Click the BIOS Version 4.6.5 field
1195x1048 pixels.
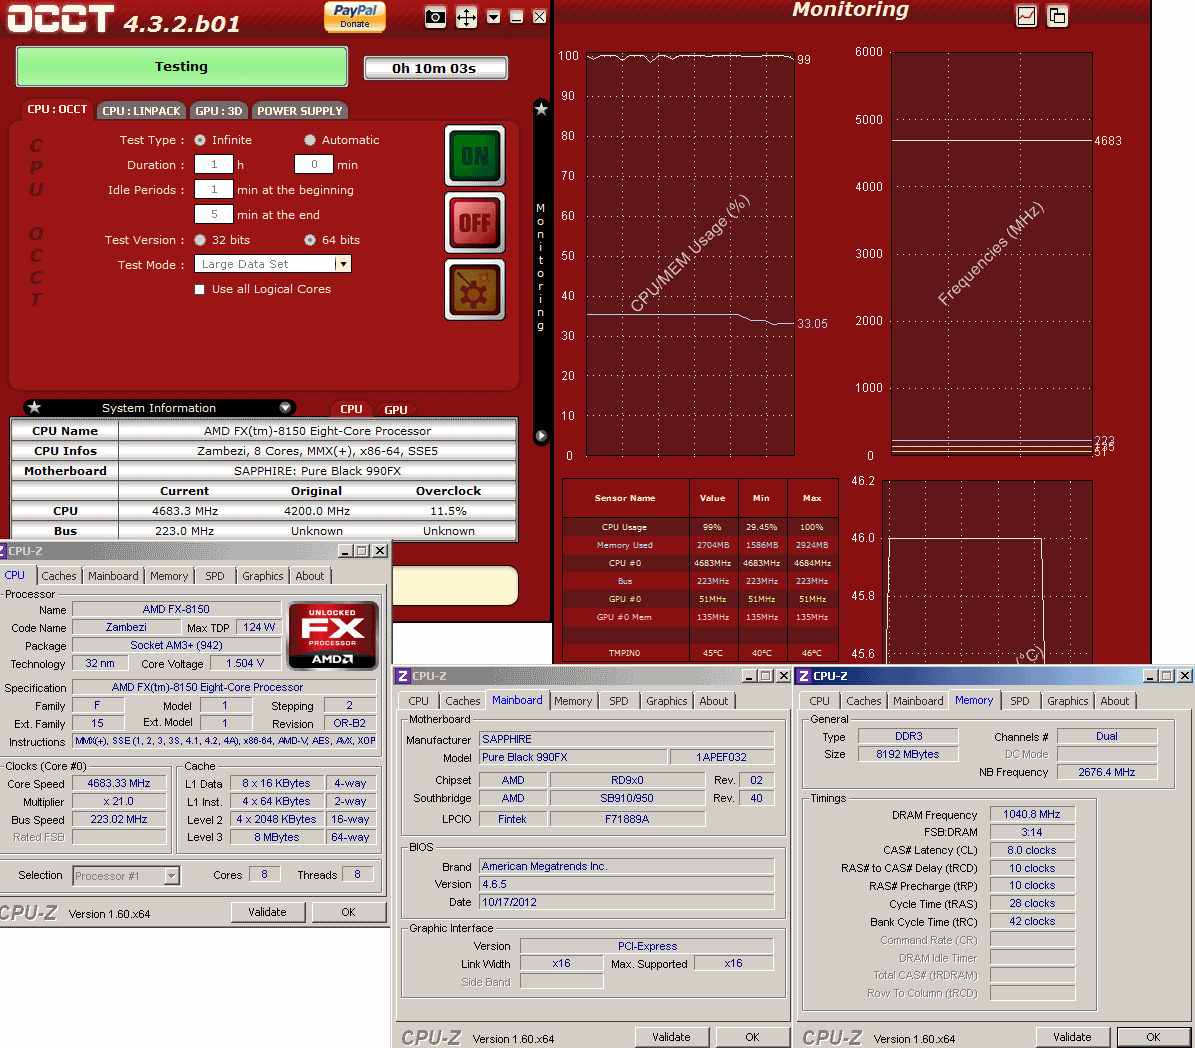click(626, 884)
